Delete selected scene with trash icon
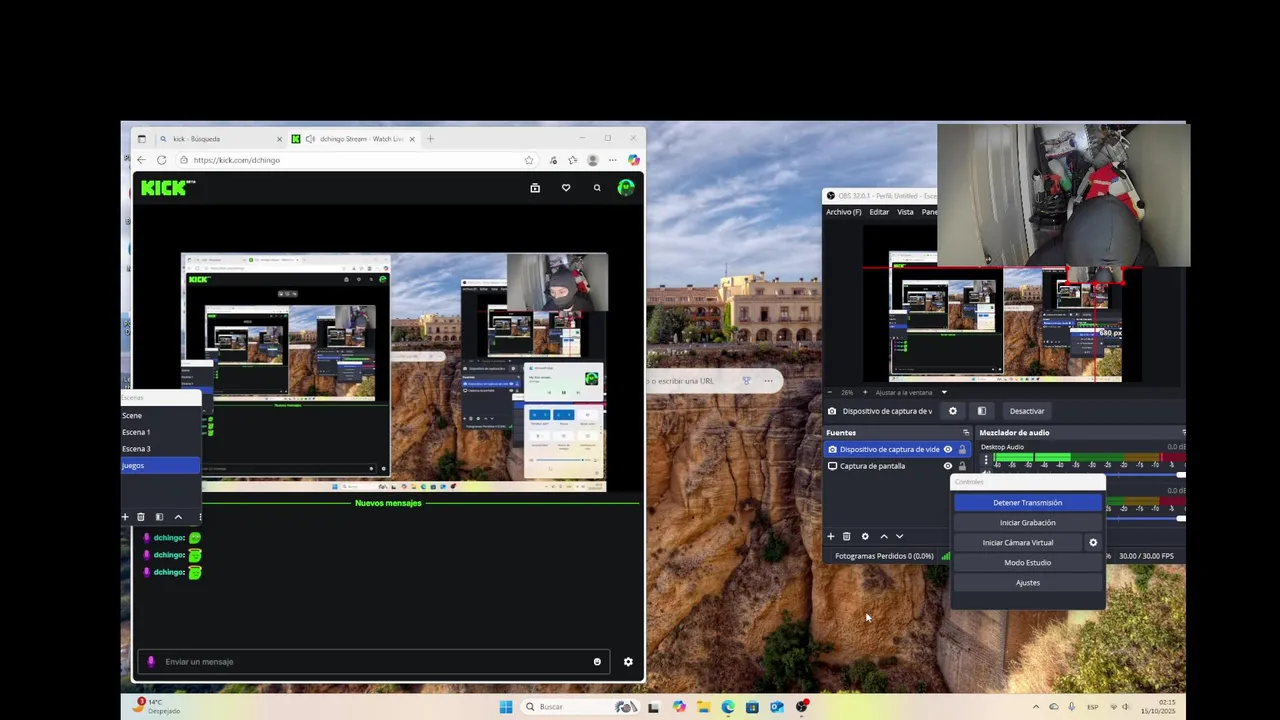Image resolution: width=1280 pixels, height=720 pixels. (x=141, y=517)
